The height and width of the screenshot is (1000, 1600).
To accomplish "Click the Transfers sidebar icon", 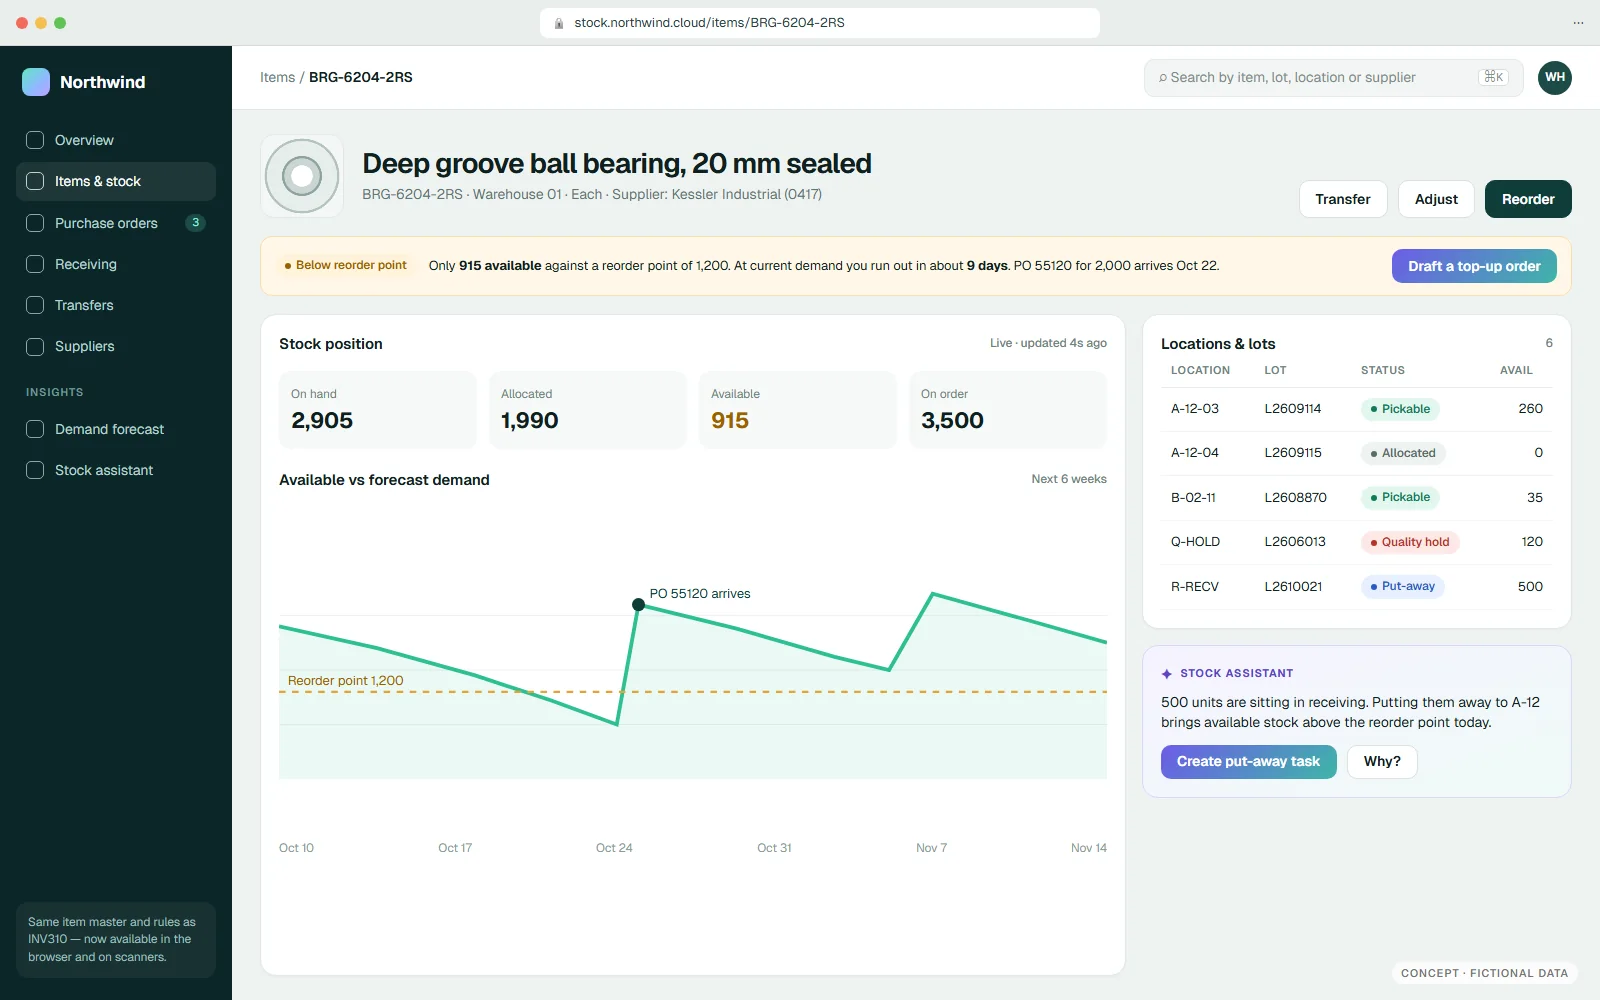I will pos(35,305).
